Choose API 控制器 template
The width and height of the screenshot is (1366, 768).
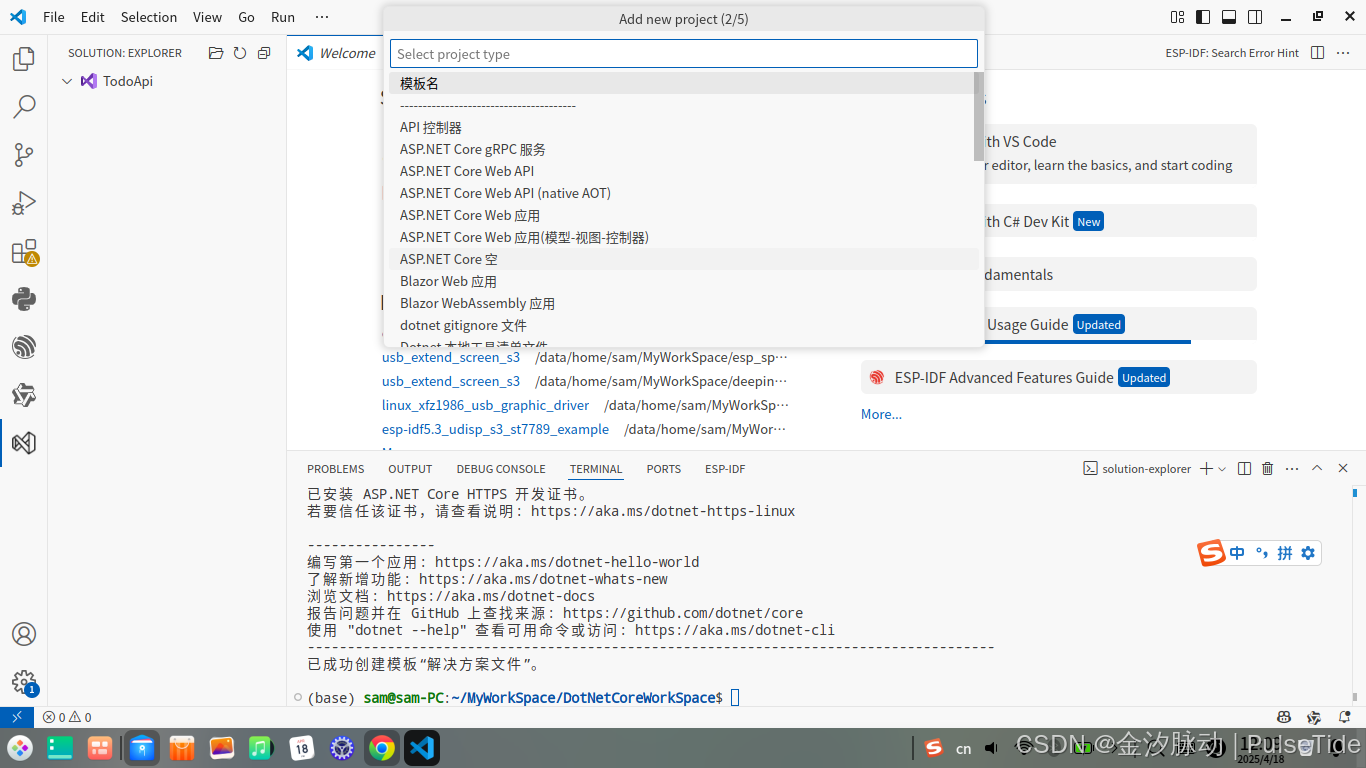pos(684,127)
